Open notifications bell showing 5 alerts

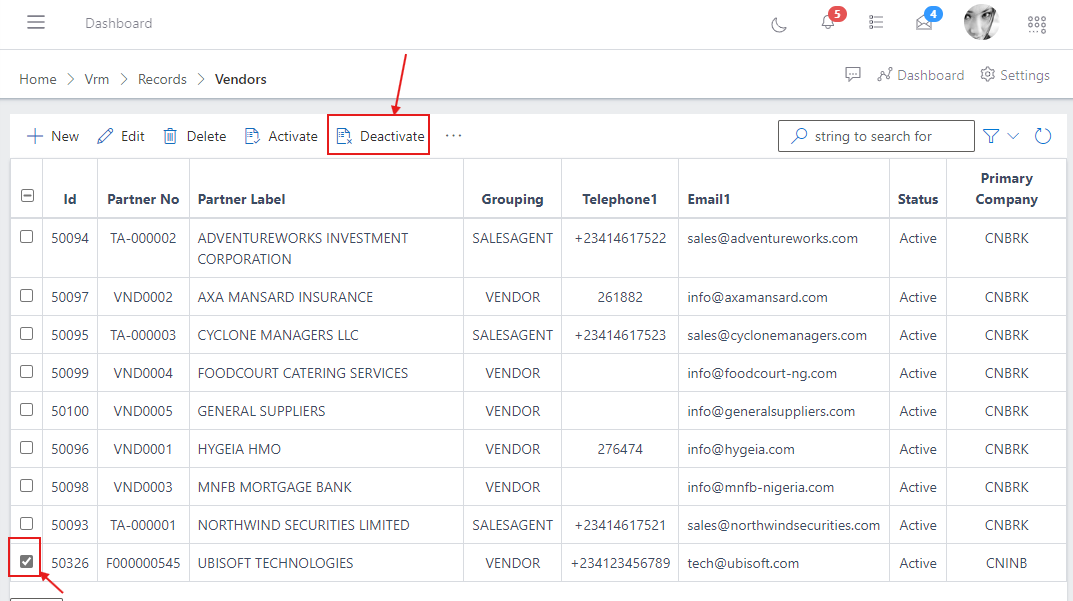click(x=828, y=23)
